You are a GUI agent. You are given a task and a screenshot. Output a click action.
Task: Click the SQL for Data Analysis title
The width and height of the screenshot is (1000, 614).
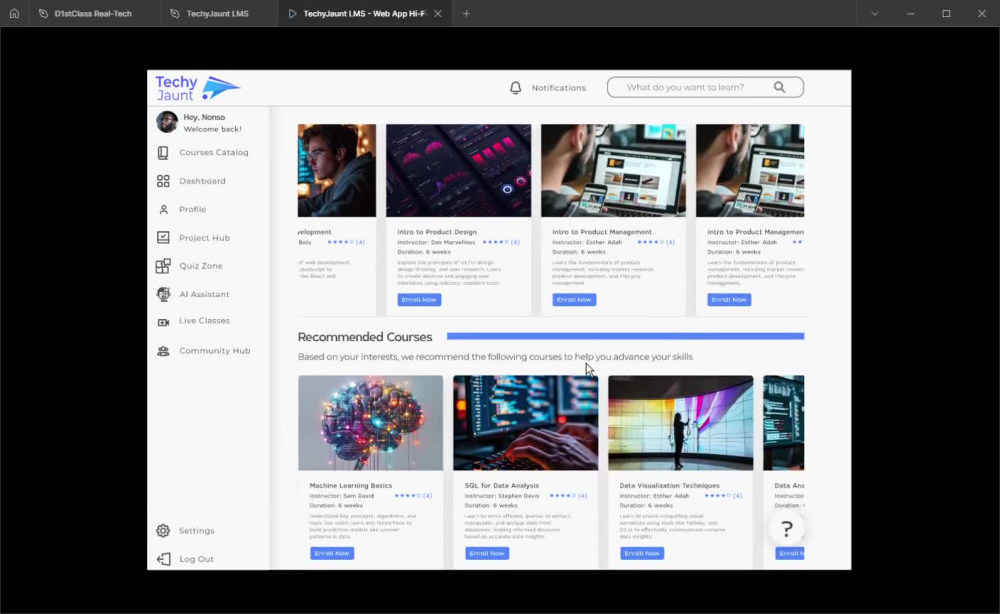[x=502, y=485]
